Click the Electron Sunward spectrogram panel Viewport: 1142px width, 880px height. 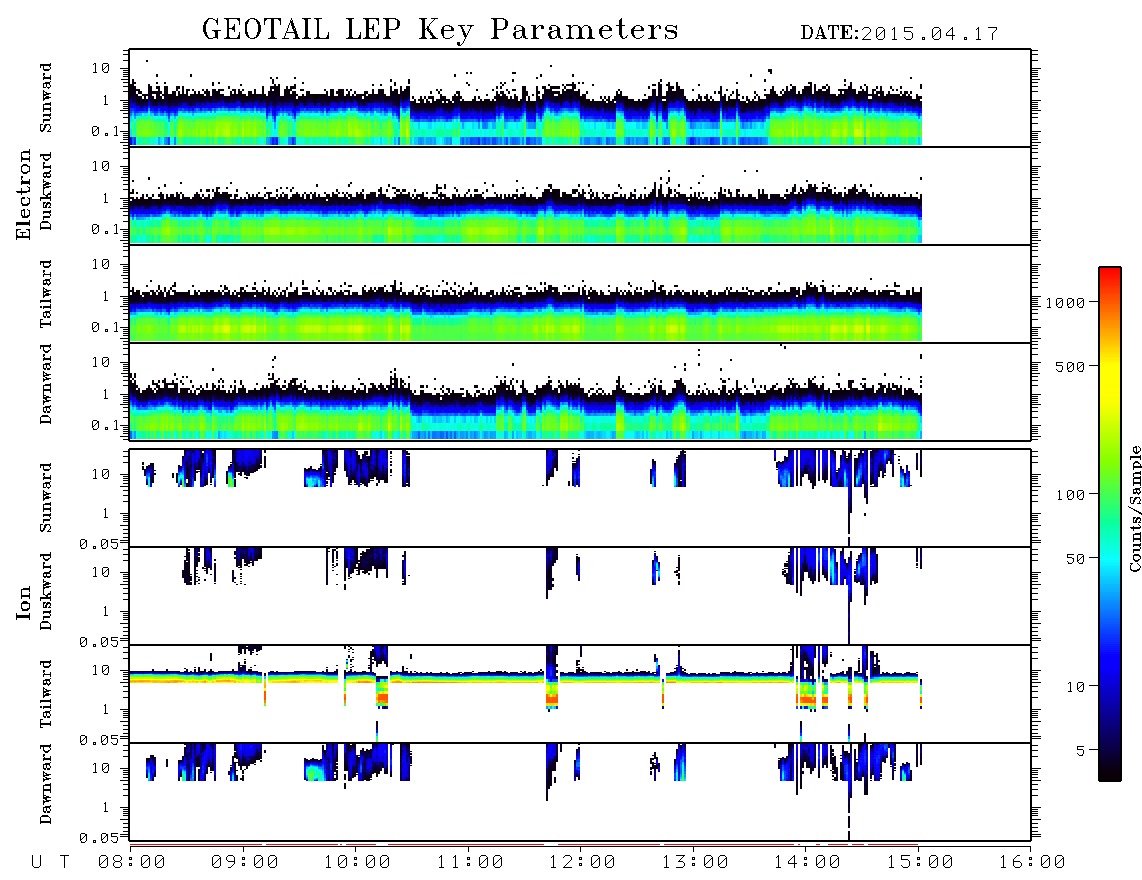[x=580, y=98]
